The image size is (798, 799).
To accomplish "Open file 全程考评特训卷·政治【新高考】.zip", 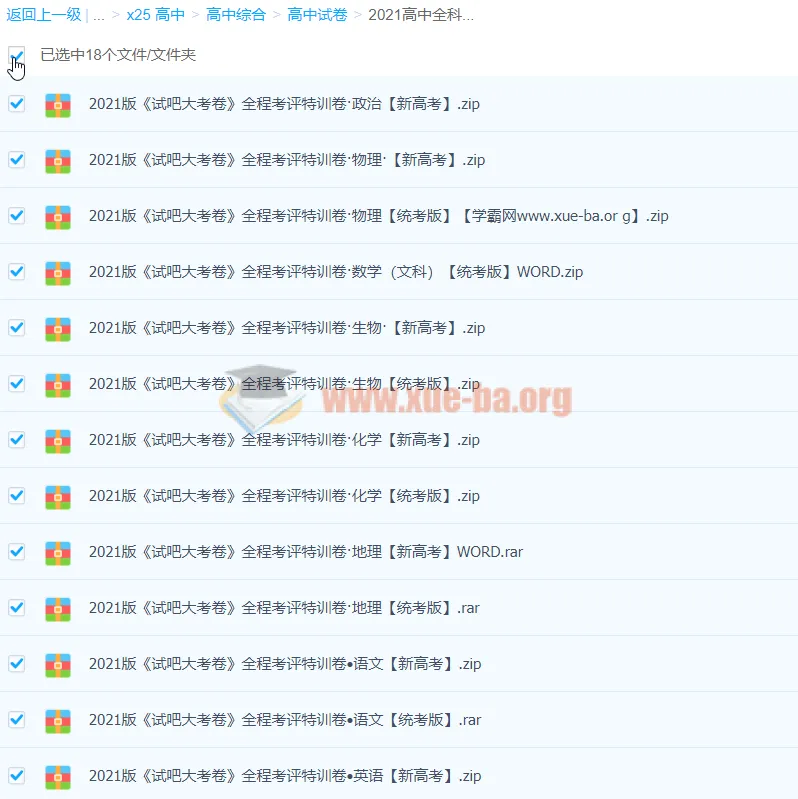I will pyautogui.click(x=284, y=104).
